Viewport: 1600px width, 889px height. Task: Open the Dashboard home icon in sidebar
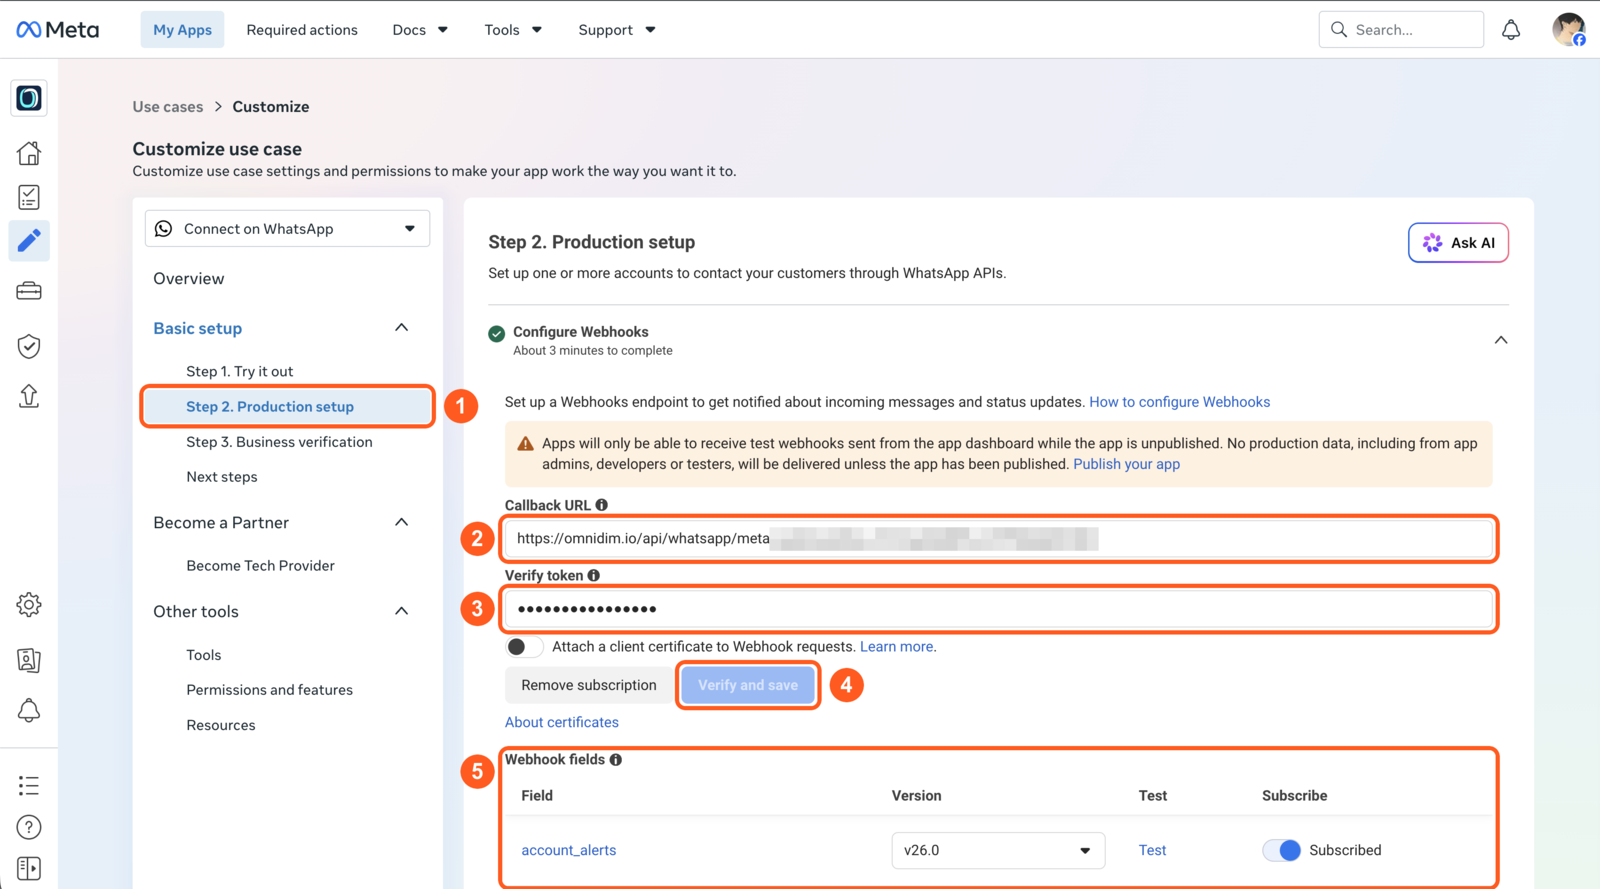click(x=29, y=153)
